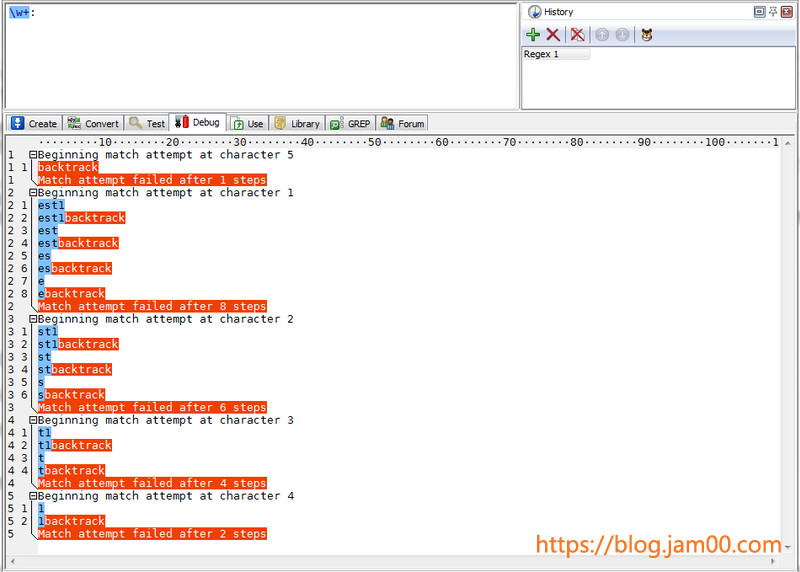Move regex up in History
Screen dimensions: 800x572
(602, 35)
